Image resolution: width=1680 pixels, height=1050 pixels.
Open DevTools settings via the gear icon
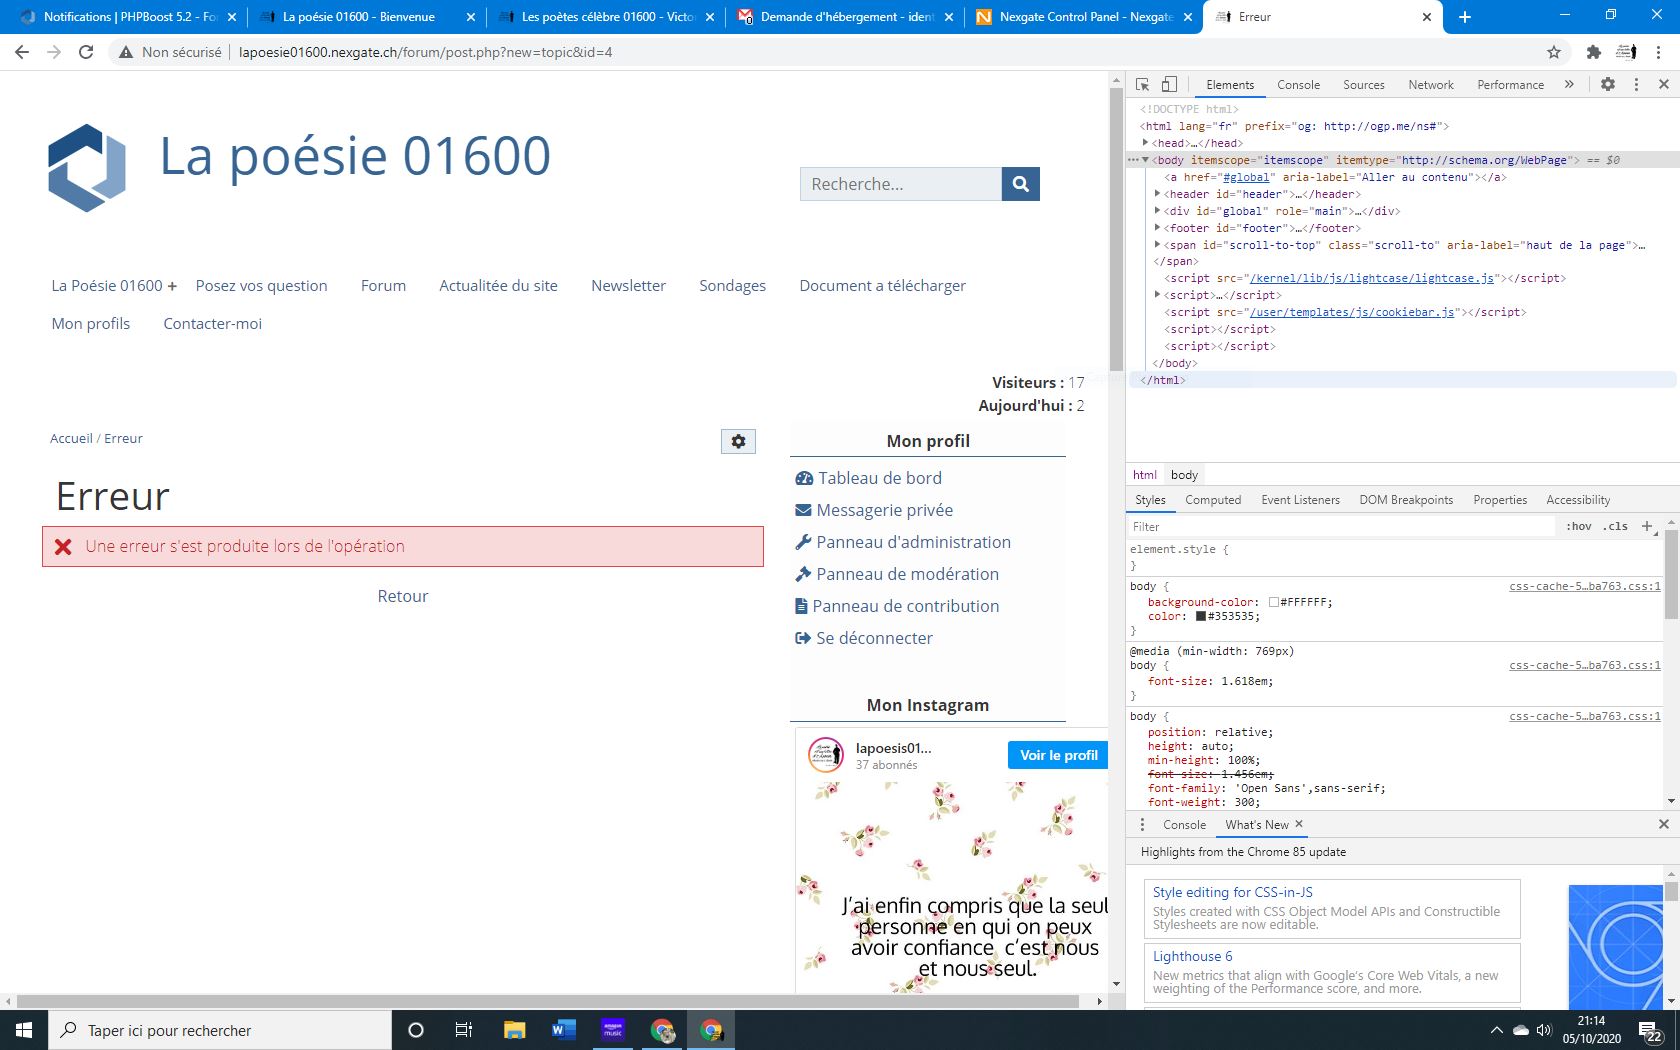pos(1608,85)
